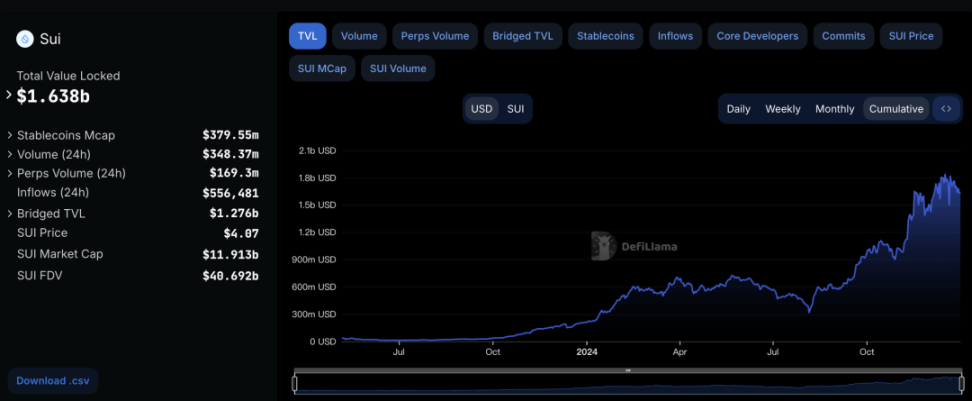The image size is (972, 401).
Task: Toggle the Bridged TVL chart metric
Action: pos(523,36)
